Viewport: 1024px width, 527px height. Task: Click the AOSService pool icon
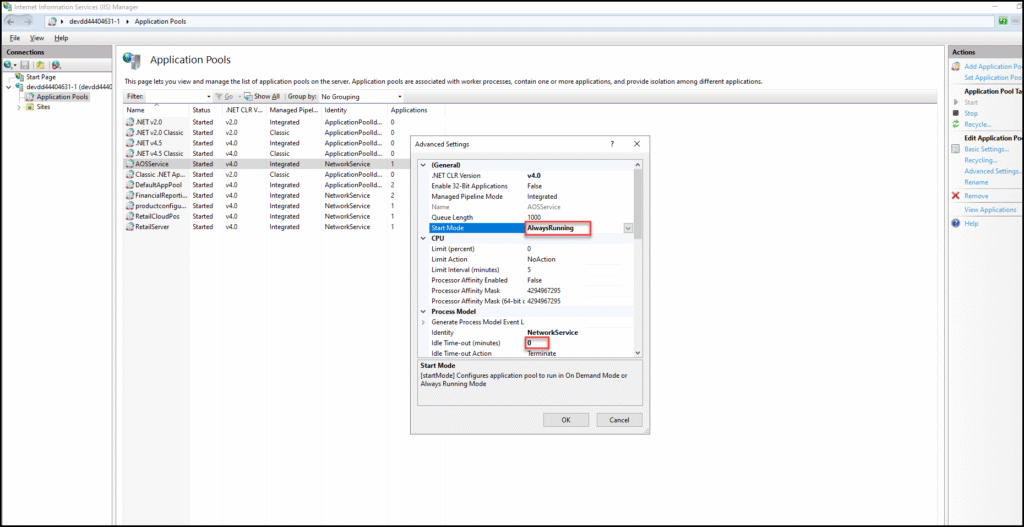pyautogui.click(x=130, y=164)
